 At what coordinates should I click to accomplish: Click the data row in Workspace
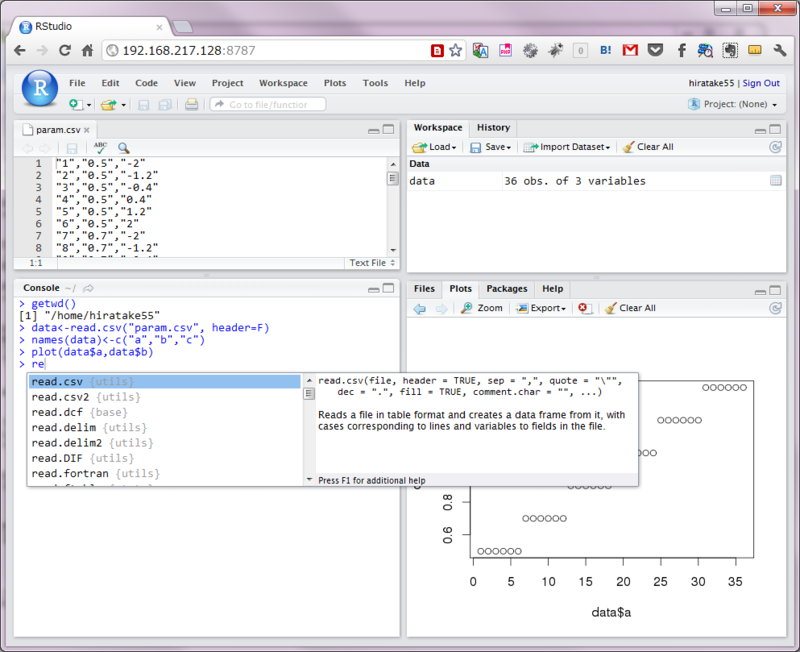(596, 181)
